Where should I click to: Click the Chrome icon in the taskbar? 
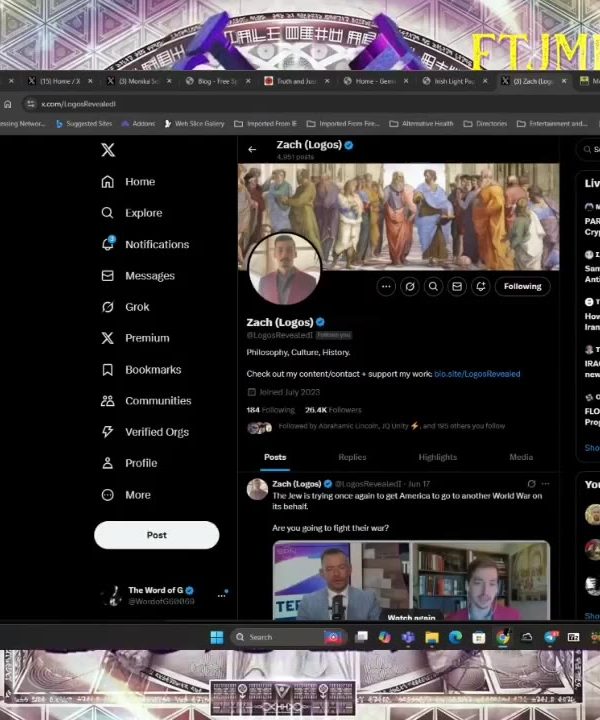(x=503, y=637)
